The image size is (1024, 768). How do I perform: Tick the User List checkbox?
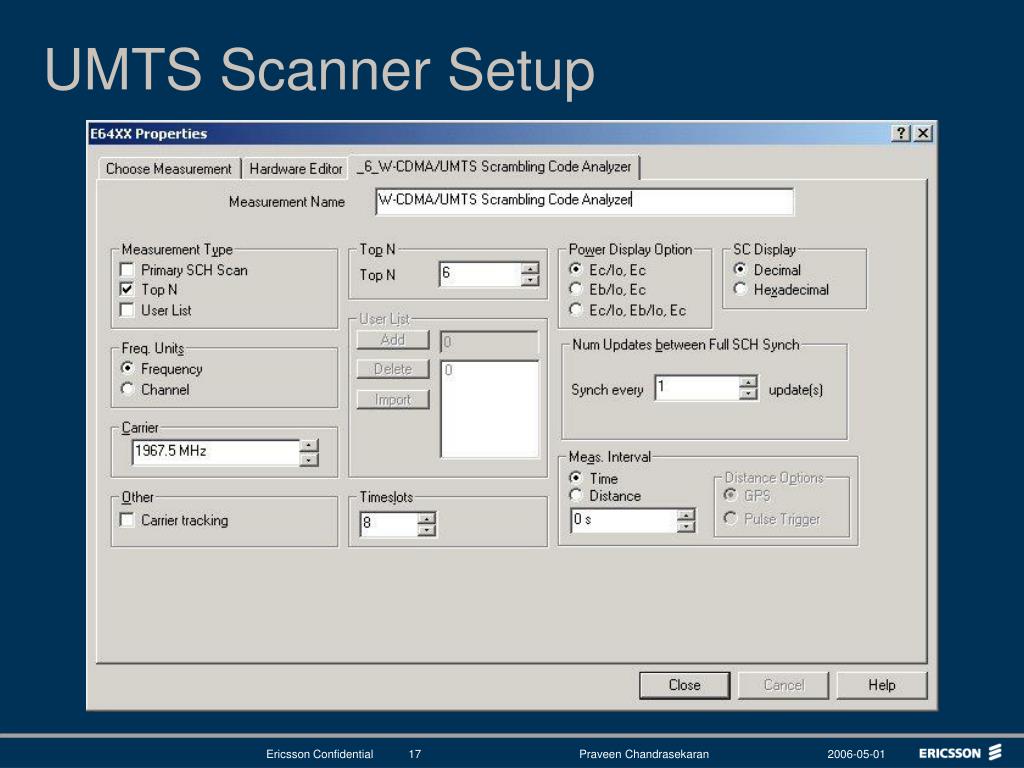pos(127,310)
